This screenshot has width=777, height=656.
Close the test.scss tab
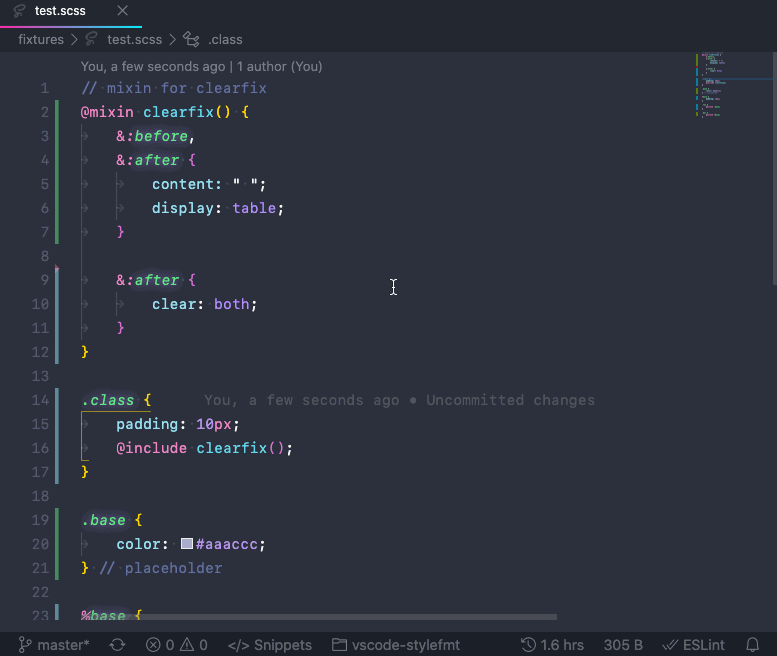coord(122,10)
